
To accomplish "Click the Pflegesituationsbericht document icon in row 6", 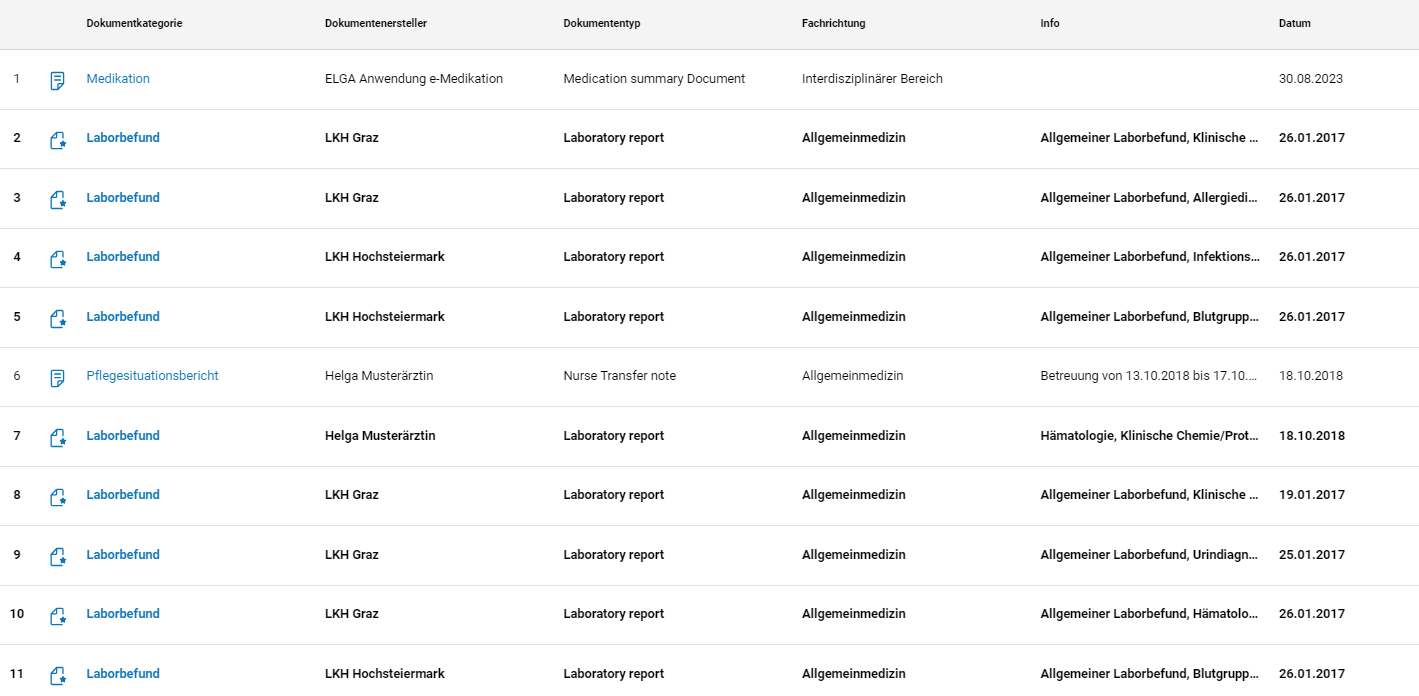I will [x=58, y=378].
